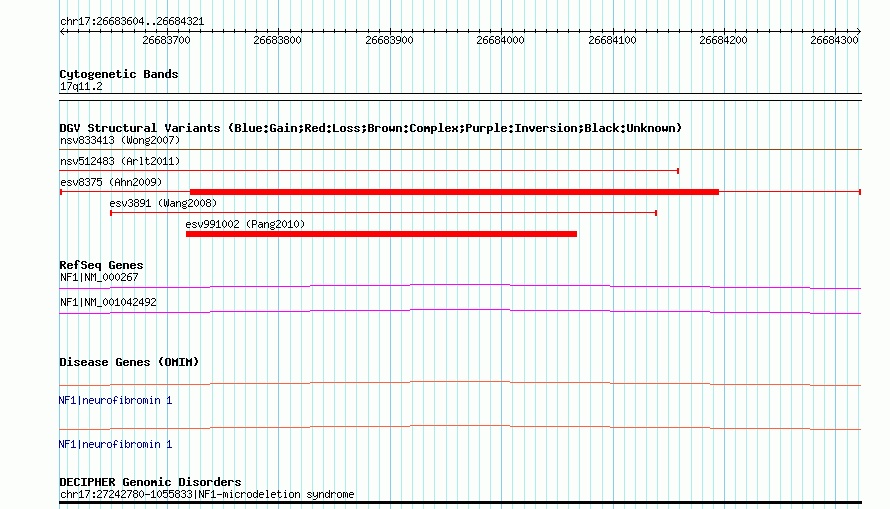890x509 pixels.
Task: Click the chr17:26683604..26684321 region label
Action: point(132,22)
